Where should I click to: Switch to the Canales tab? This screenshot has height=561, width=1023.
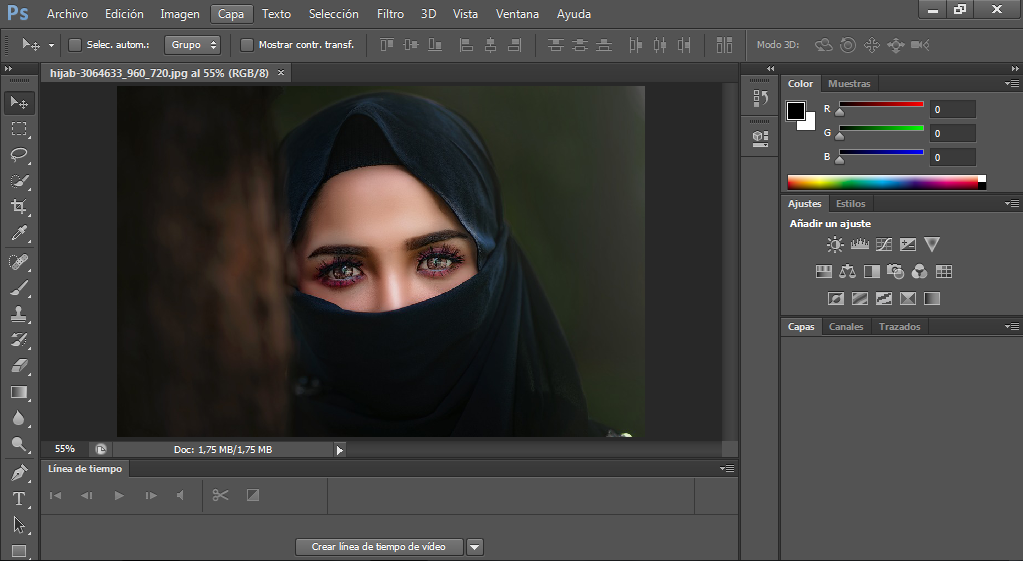point(846,327)
